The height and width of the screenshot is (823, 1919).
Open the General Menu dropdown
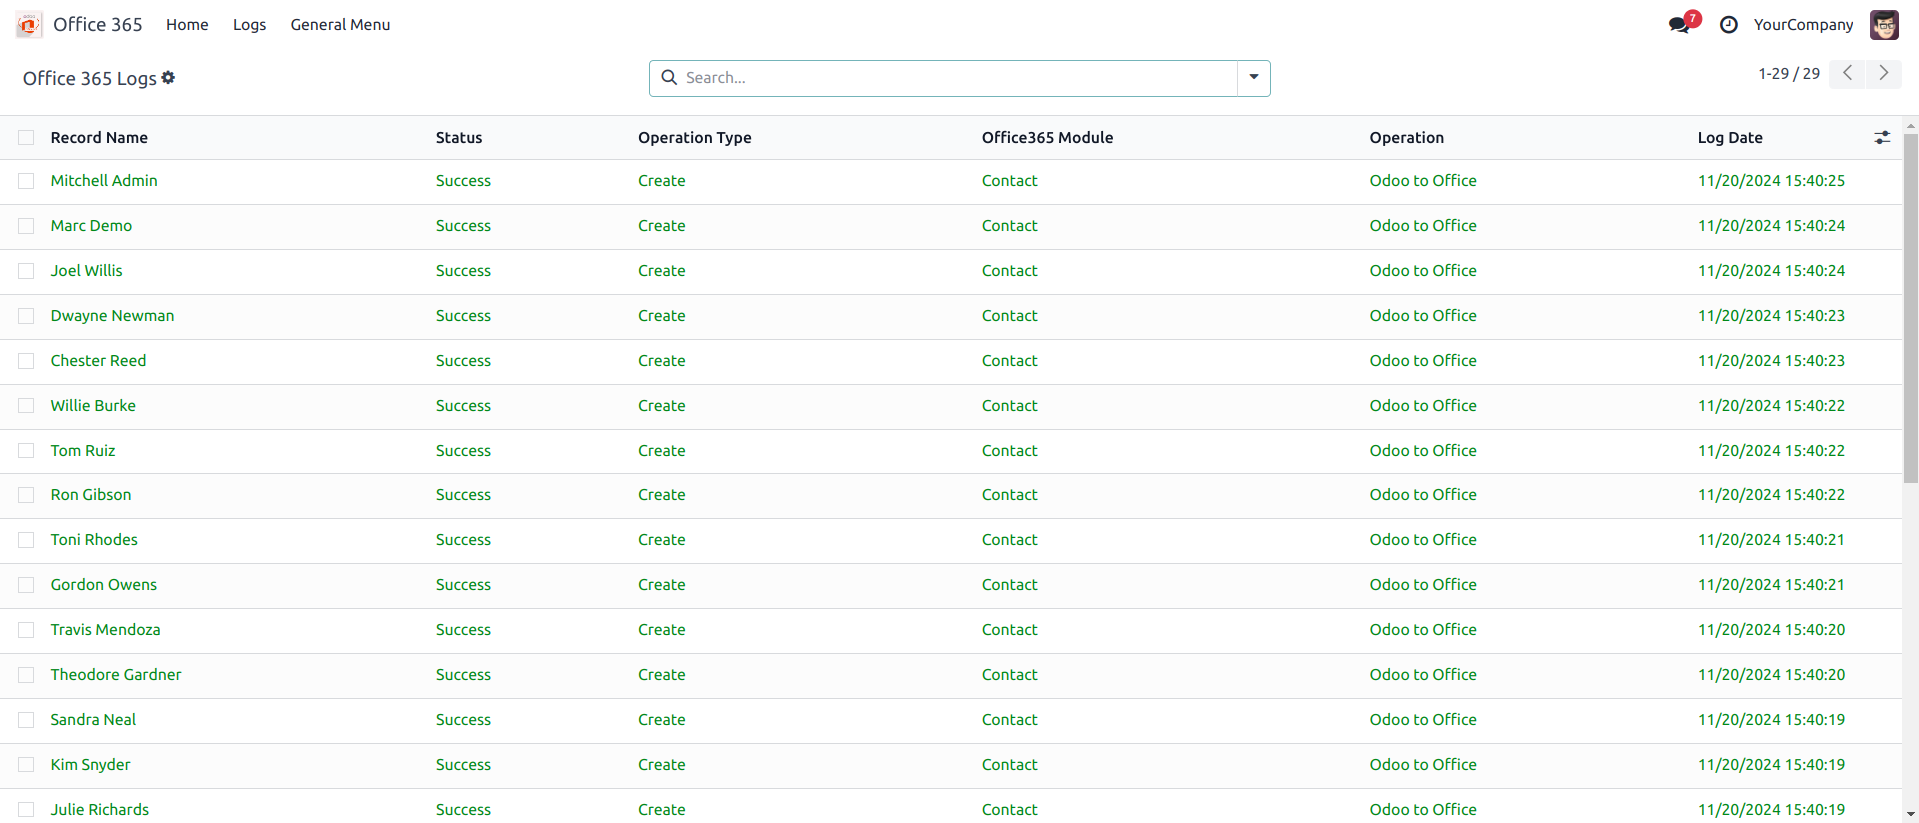340,25
